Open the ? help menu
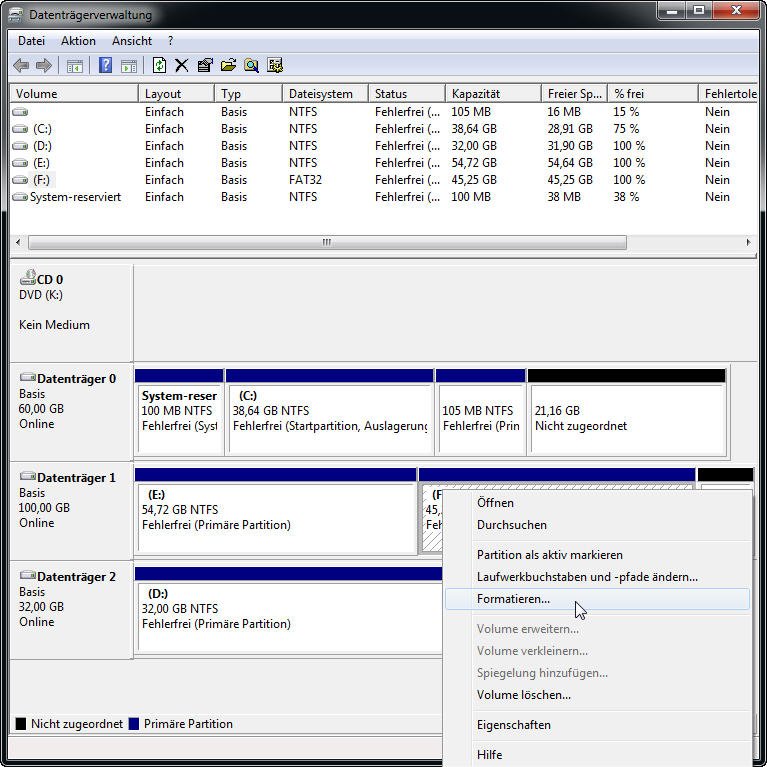Image resolution: width=767 pixels, height=767 pixels. click(x=170, y=41)
